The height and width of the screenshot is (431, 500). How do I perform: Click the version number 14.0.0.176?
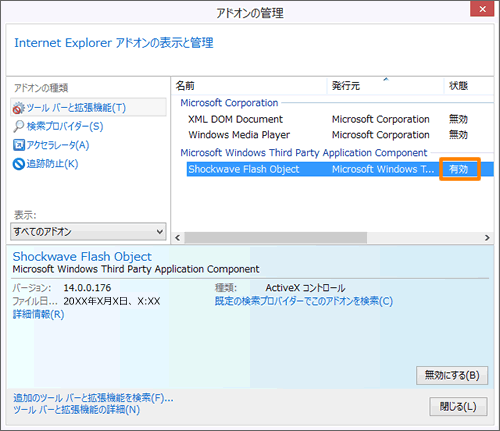point(87,288)
